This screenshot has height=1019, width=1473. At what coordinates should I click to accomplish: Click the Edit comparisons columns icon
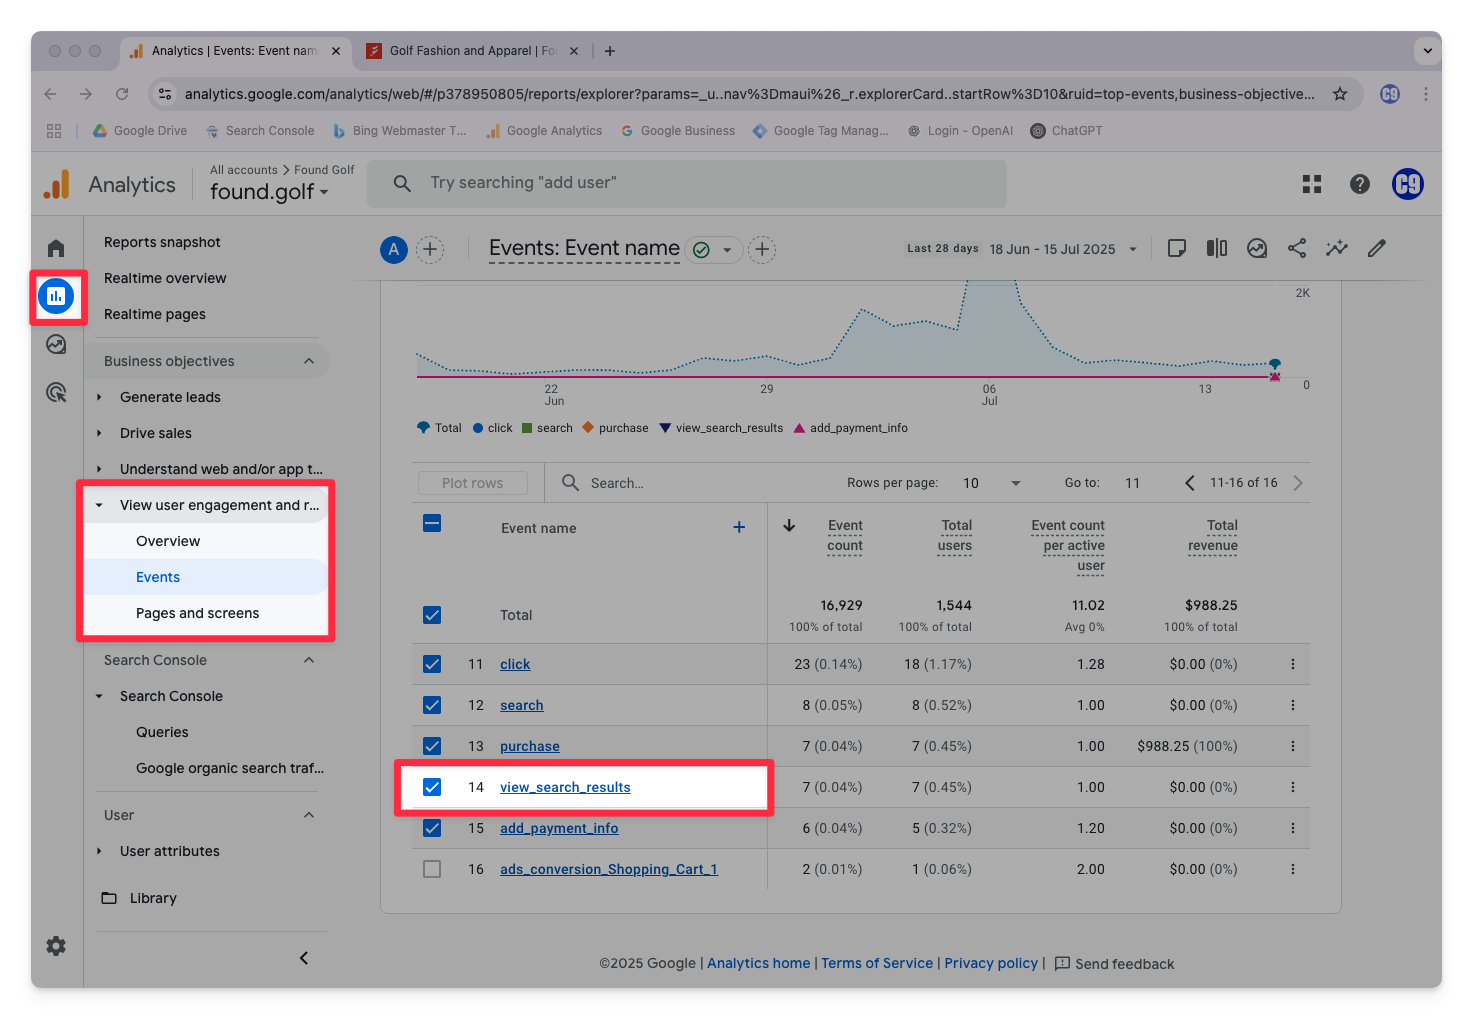pos(1217,249)
